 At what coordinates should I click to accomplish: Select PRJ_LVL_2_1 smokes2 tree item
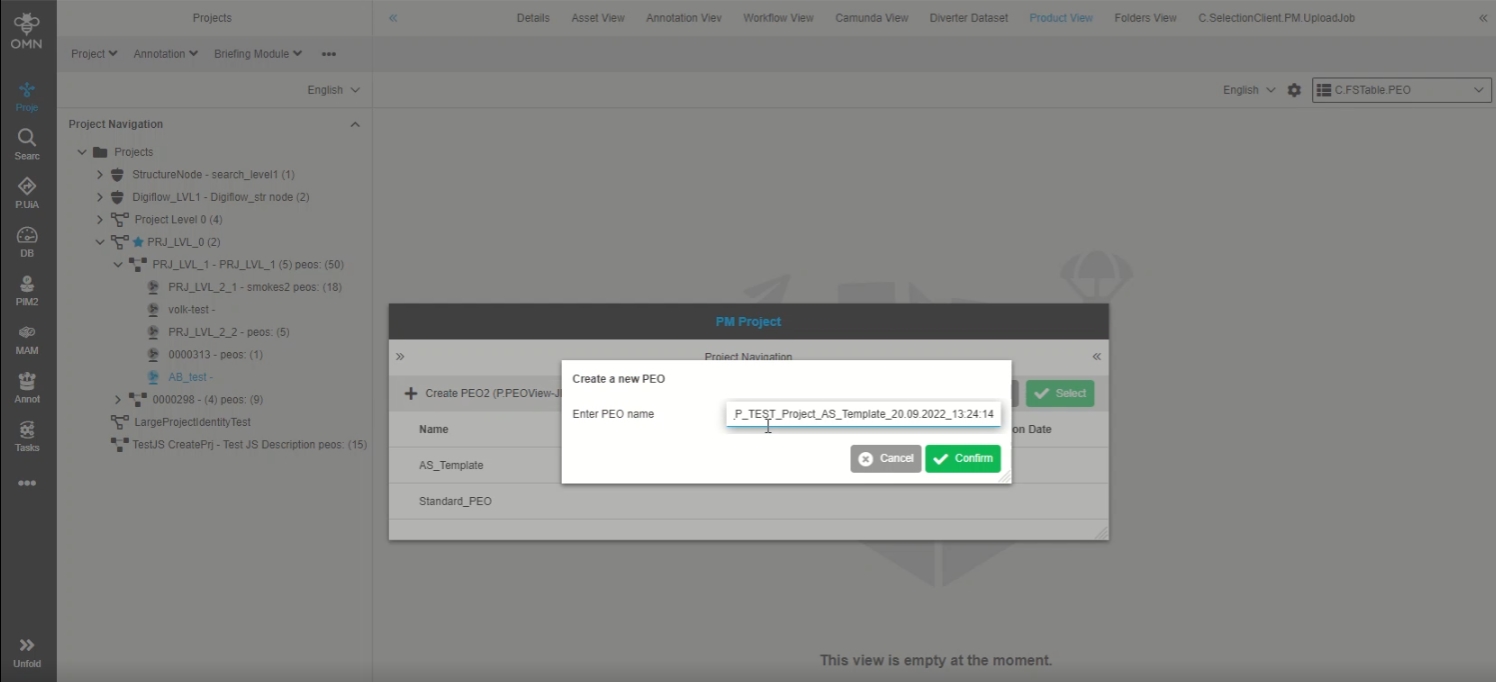click(255, 287)
